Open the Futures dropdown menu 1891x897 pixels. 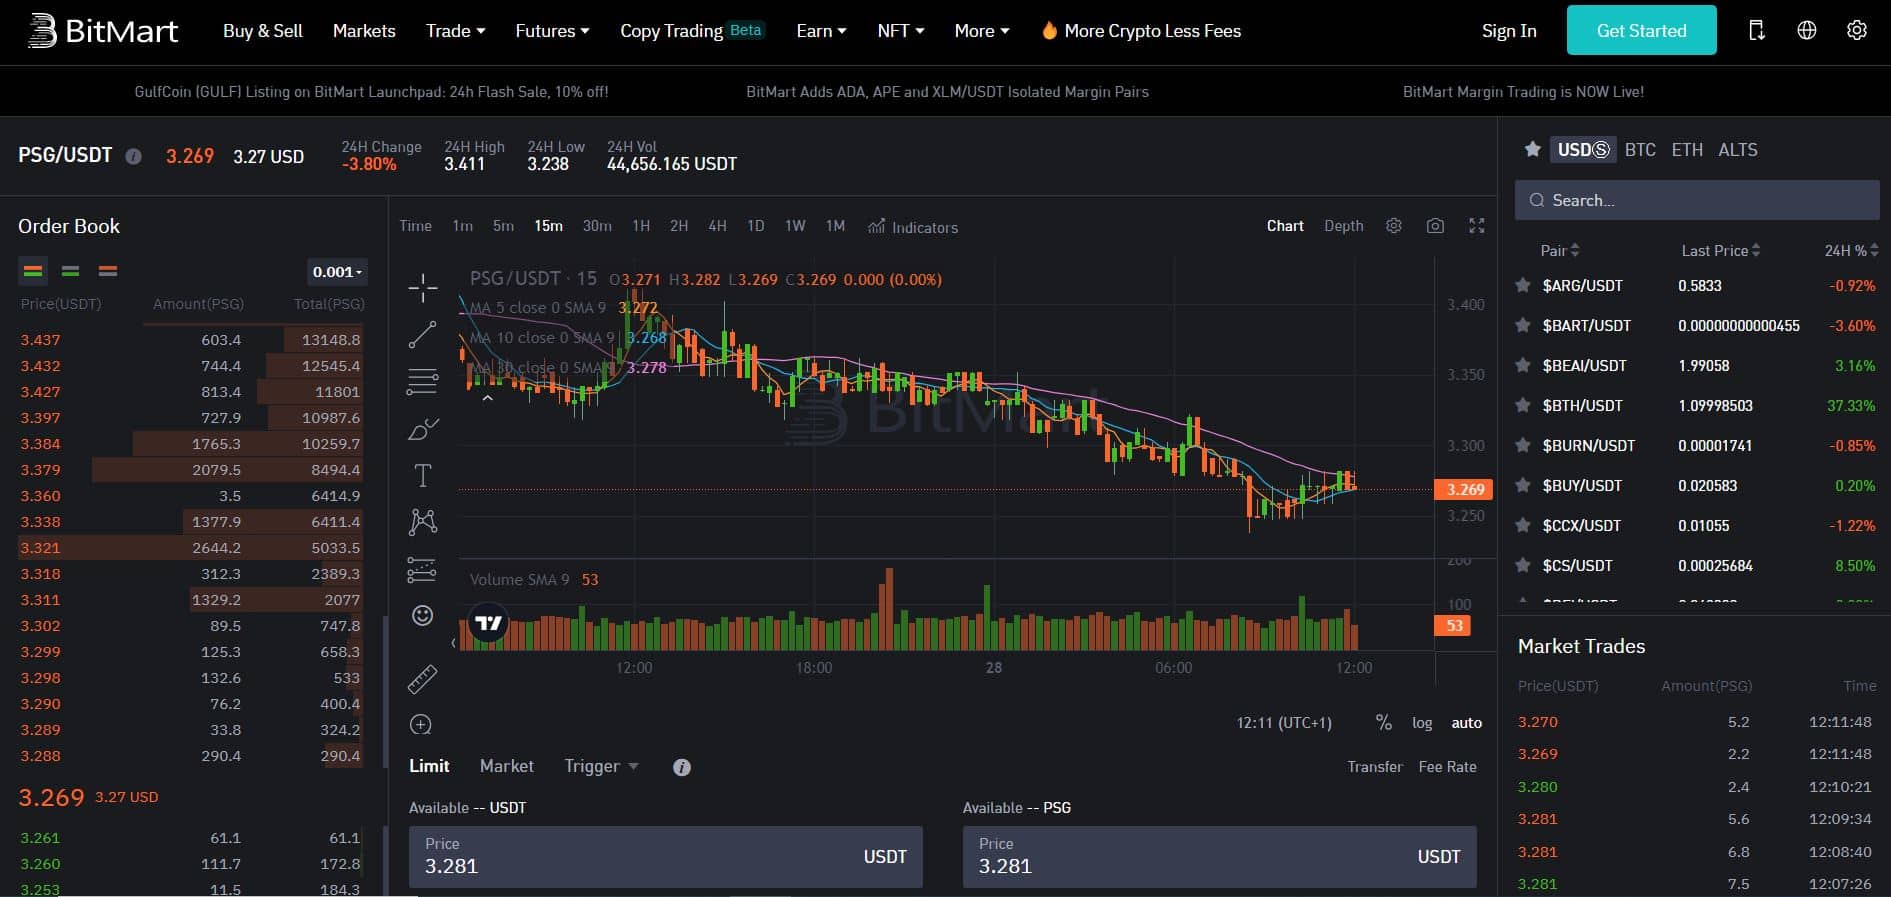(x=552, y=31)
